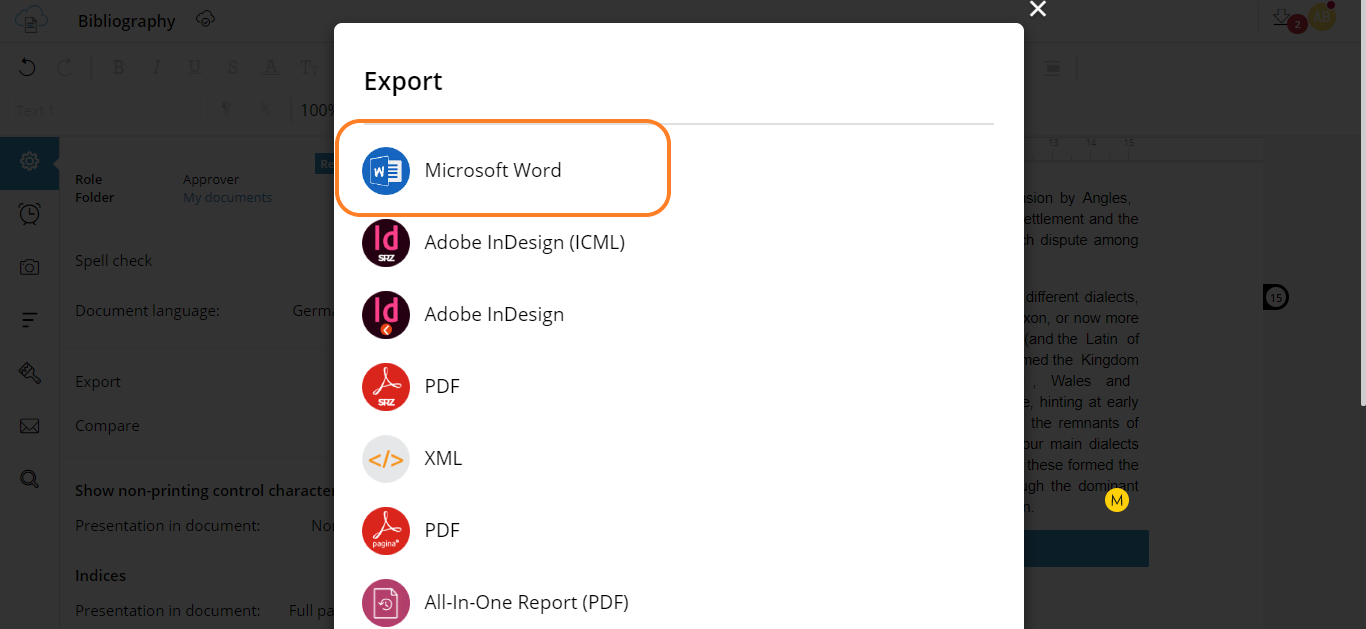Click the Tт text size icon
Screen dimensions: 1366x629
tap(309, 68)
